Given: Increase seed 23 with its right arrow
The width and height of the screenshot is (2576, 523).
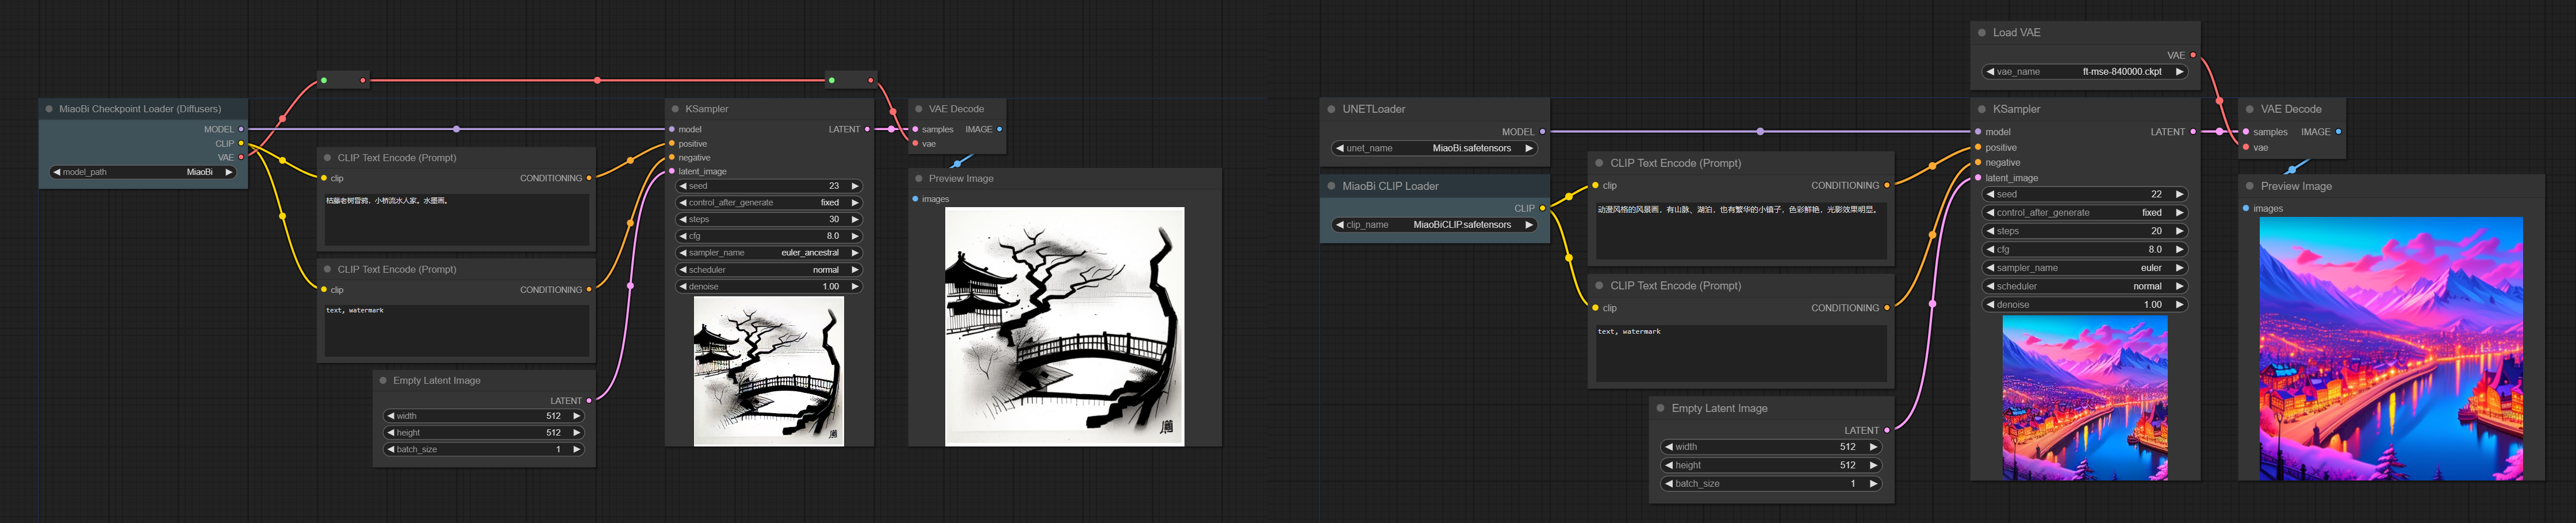Looking at the screenshot, I should 855,186.
